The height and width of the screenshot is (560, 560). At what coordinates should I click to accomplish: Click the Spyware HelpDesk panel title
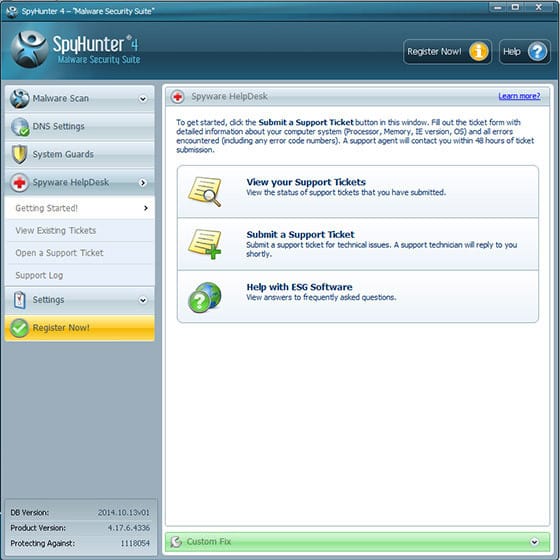229,96
